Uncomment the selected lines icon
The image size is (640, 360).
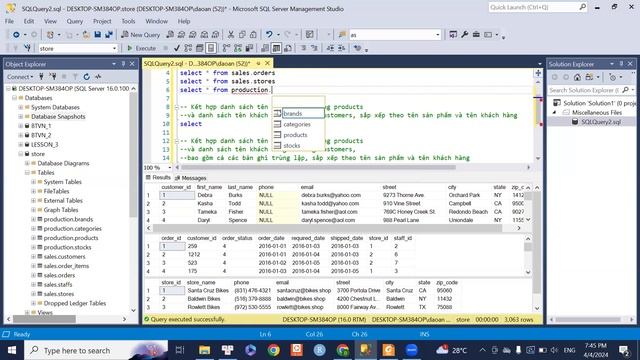point(314,48)
